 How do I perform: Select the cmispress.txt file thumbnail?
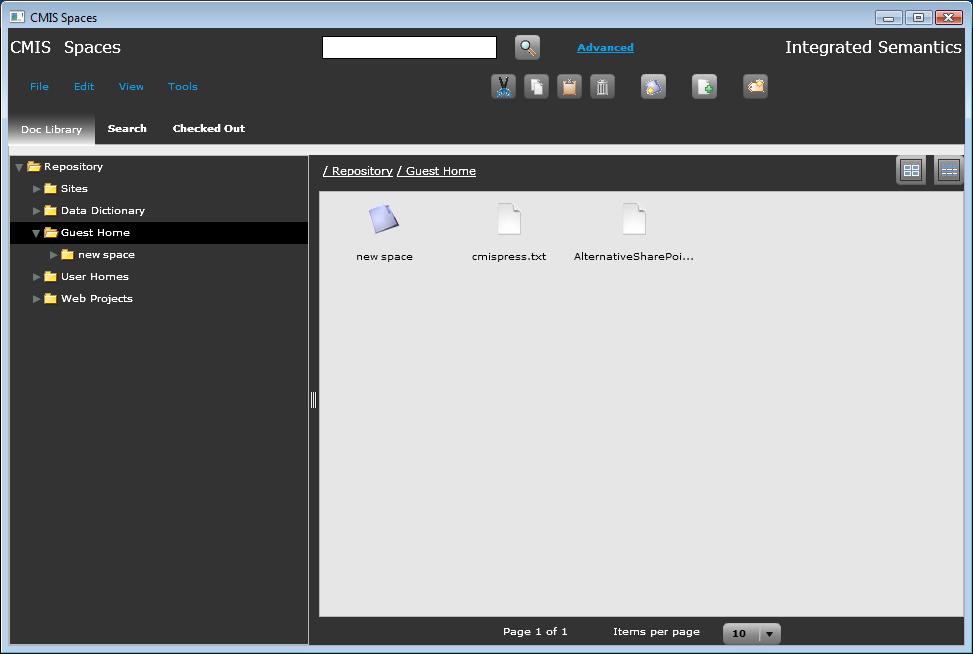pos(509,220)
